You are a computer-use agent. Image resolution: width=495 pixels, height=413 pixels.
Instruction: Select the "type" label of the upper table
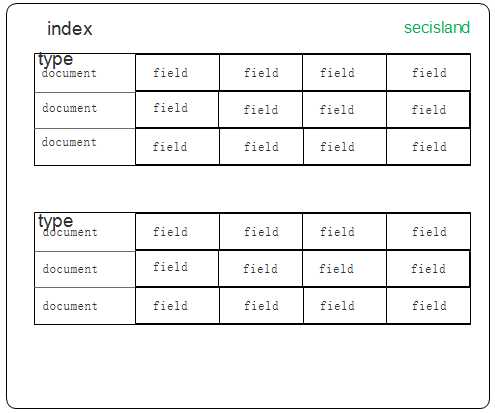pos(55,60)
